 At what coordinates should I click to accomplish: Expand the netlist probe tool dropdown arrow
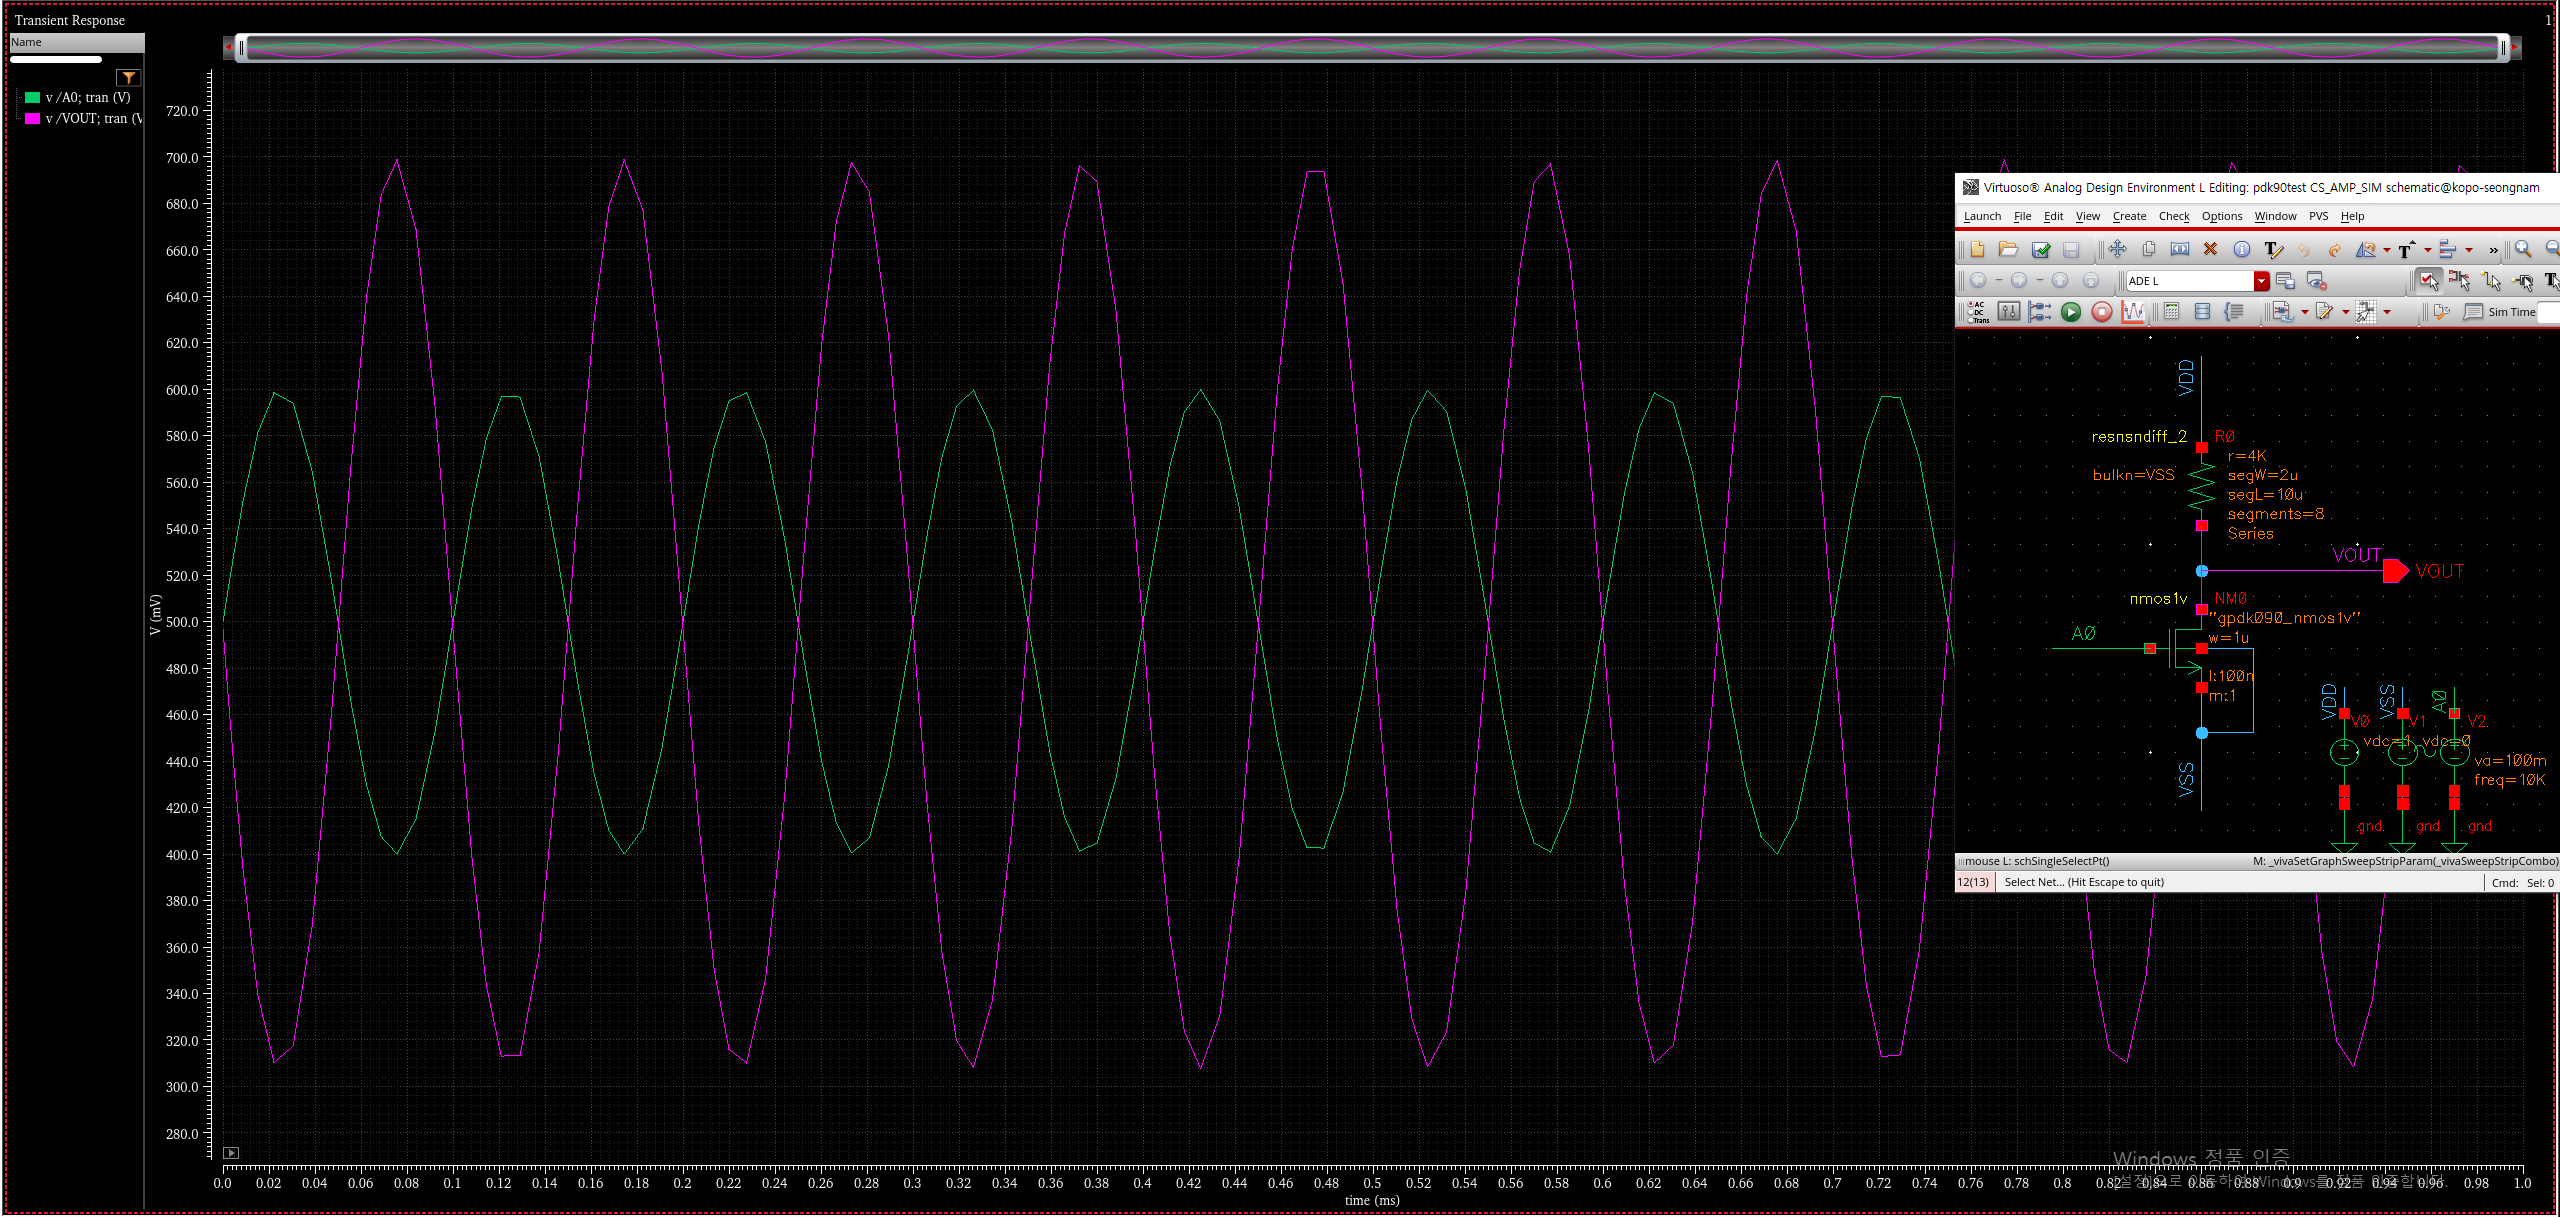(2305, 312)
